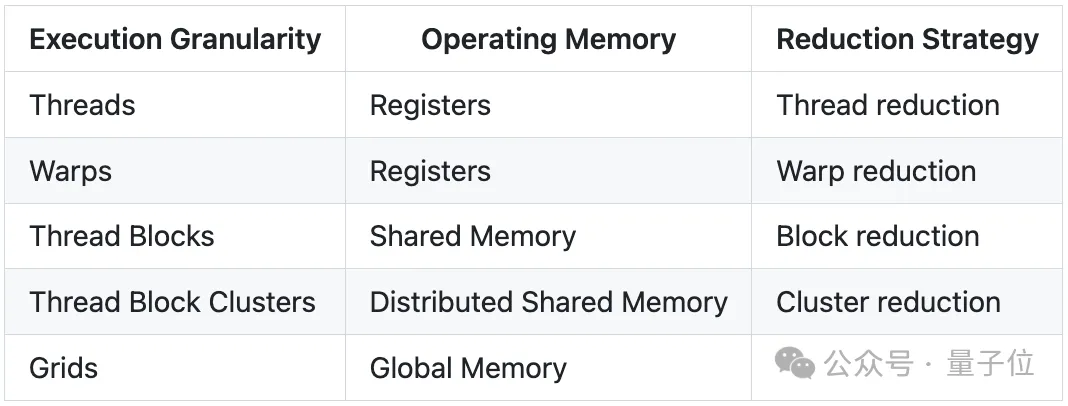
Task: Click the Thread Block Clusters cell
Action: (173, 302)
